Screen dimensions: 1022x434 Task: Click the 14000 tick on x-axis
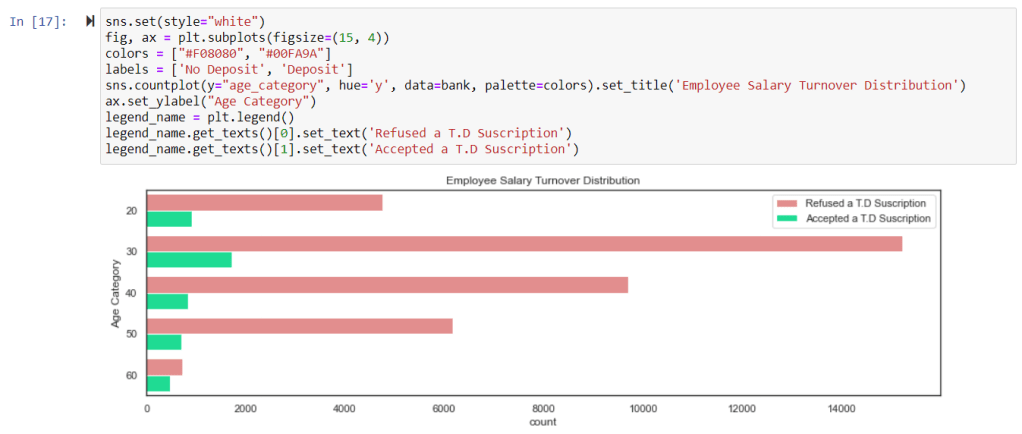[840, 408]
